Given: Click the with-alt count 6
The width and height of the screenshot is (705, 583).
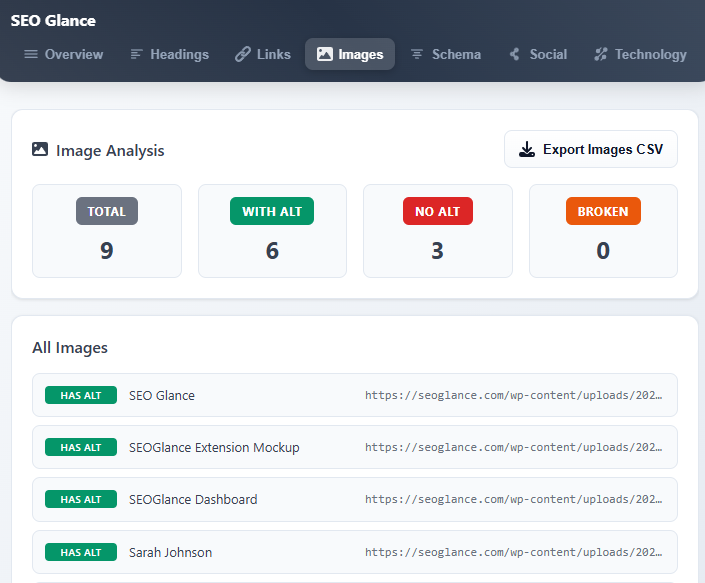Looking at the screenshot, I should coord(272,251).
